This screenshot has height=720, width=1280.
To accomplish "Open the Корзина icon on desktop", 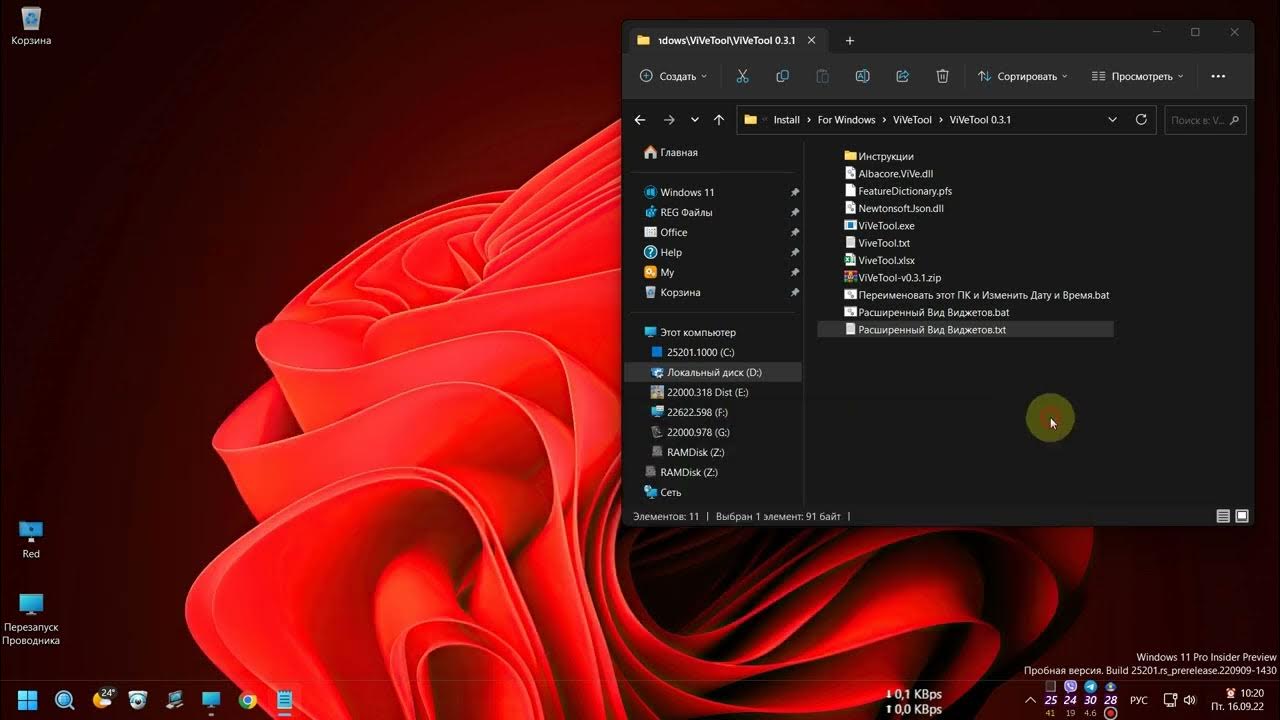I will [31, 26].
